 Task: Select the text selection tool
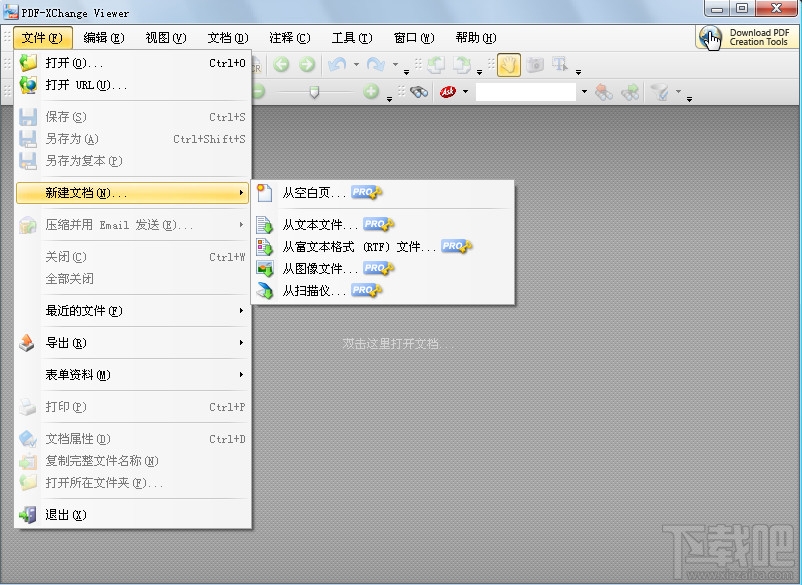[x=558, y=64]
